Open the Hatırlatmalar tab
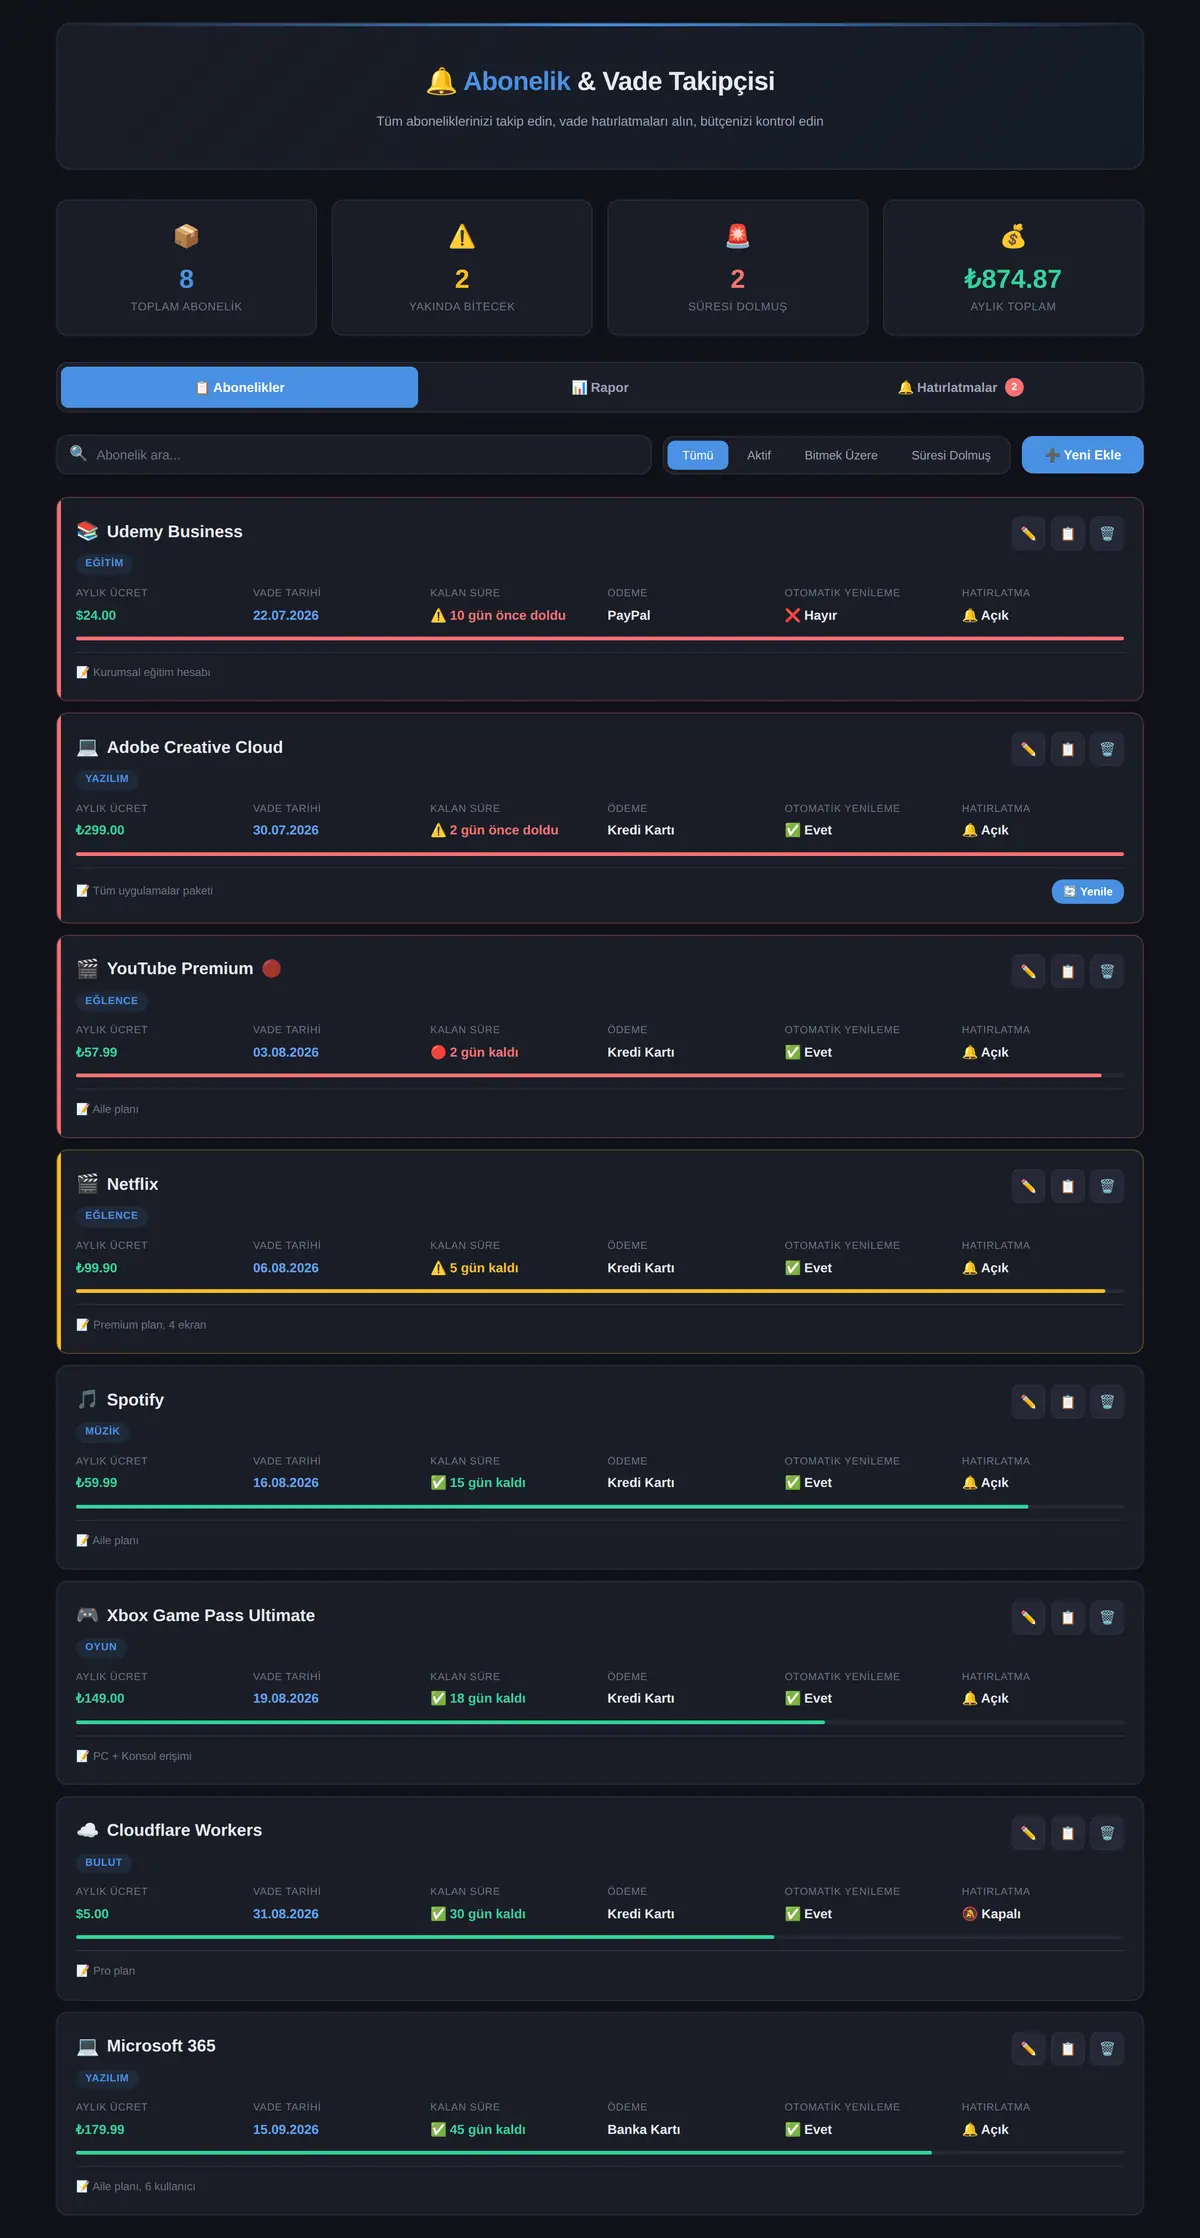 point(960,387)
